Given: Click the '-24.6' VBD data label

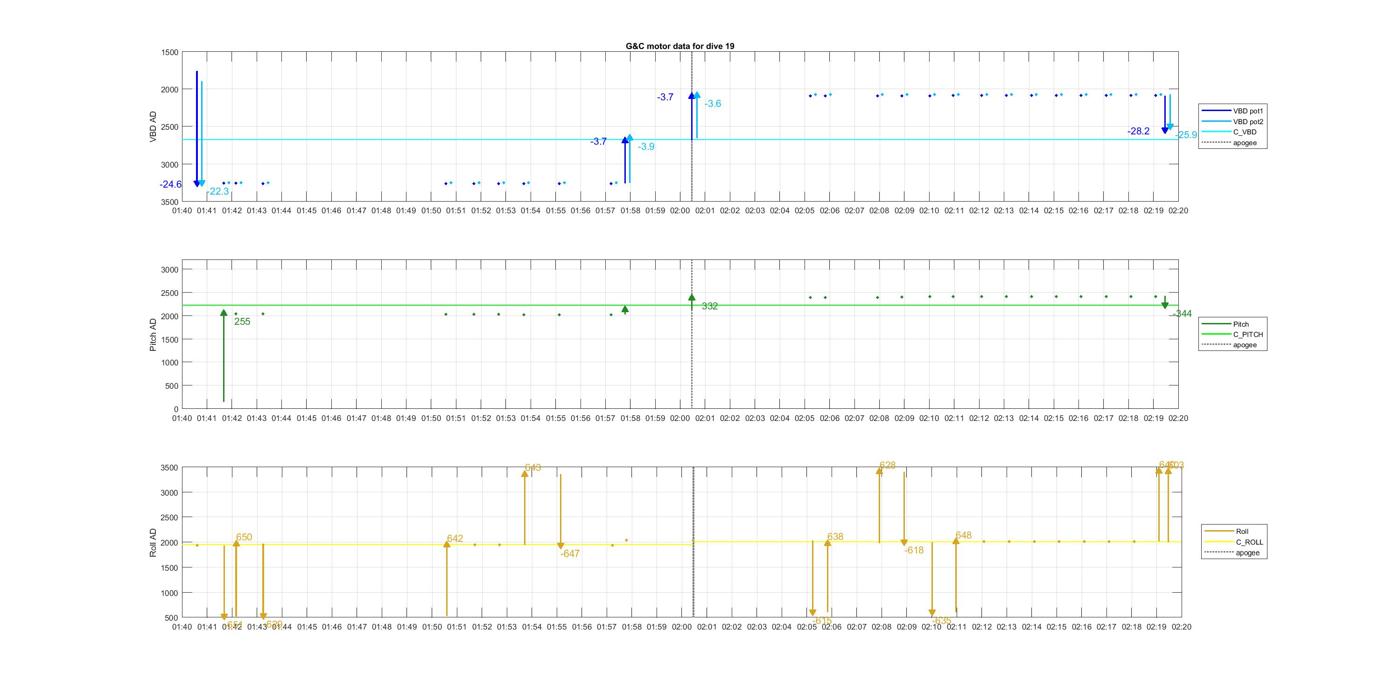Looking at the screenshot, I should pos(171,184).
